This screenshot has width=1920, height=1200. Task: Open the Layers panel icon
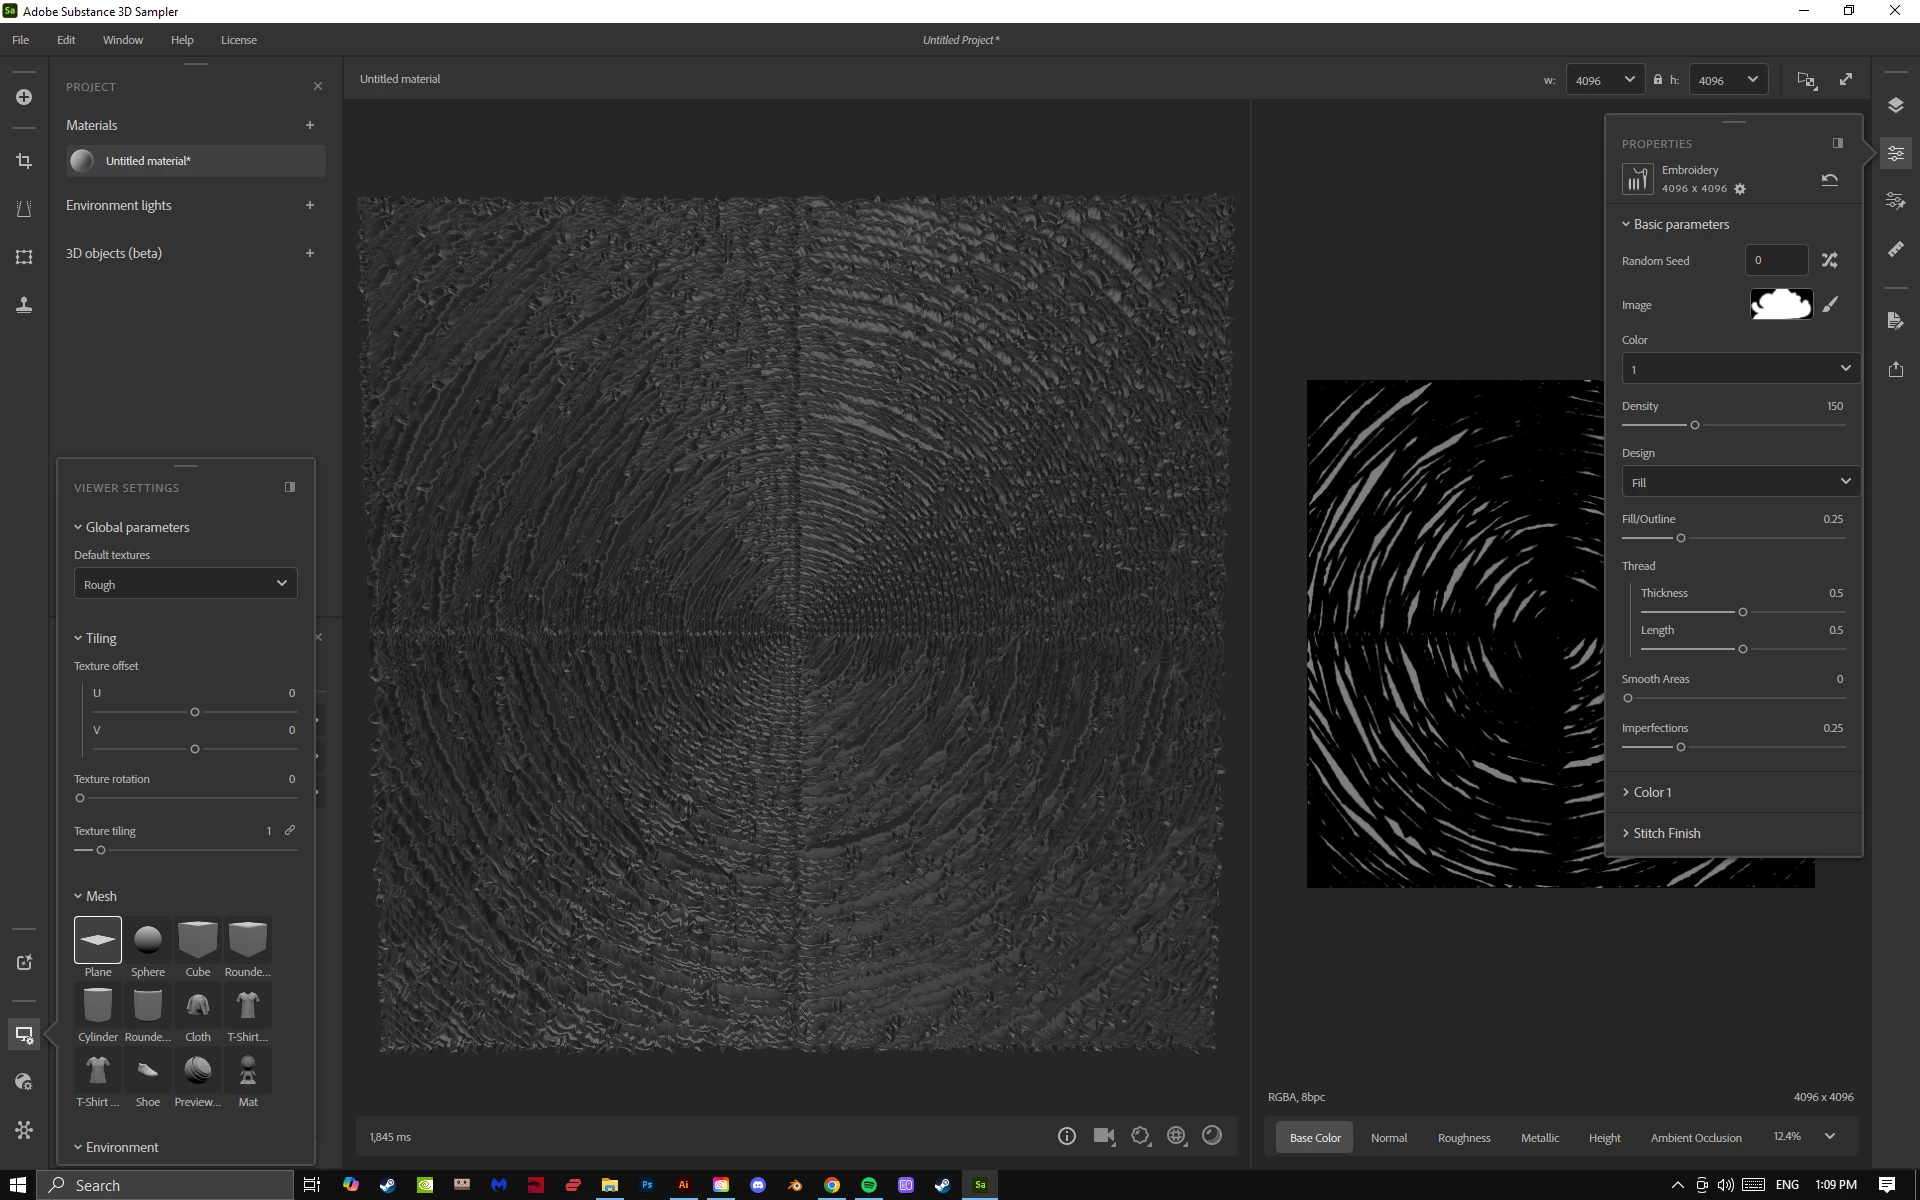pyautogui.click(x=1895, y=105)
